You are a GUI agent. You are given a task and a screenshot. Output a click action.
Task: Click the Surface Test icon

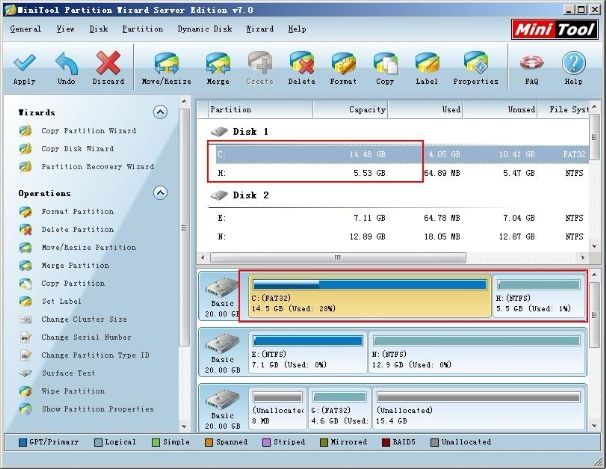pyautogui.click(x=26, y=373)
